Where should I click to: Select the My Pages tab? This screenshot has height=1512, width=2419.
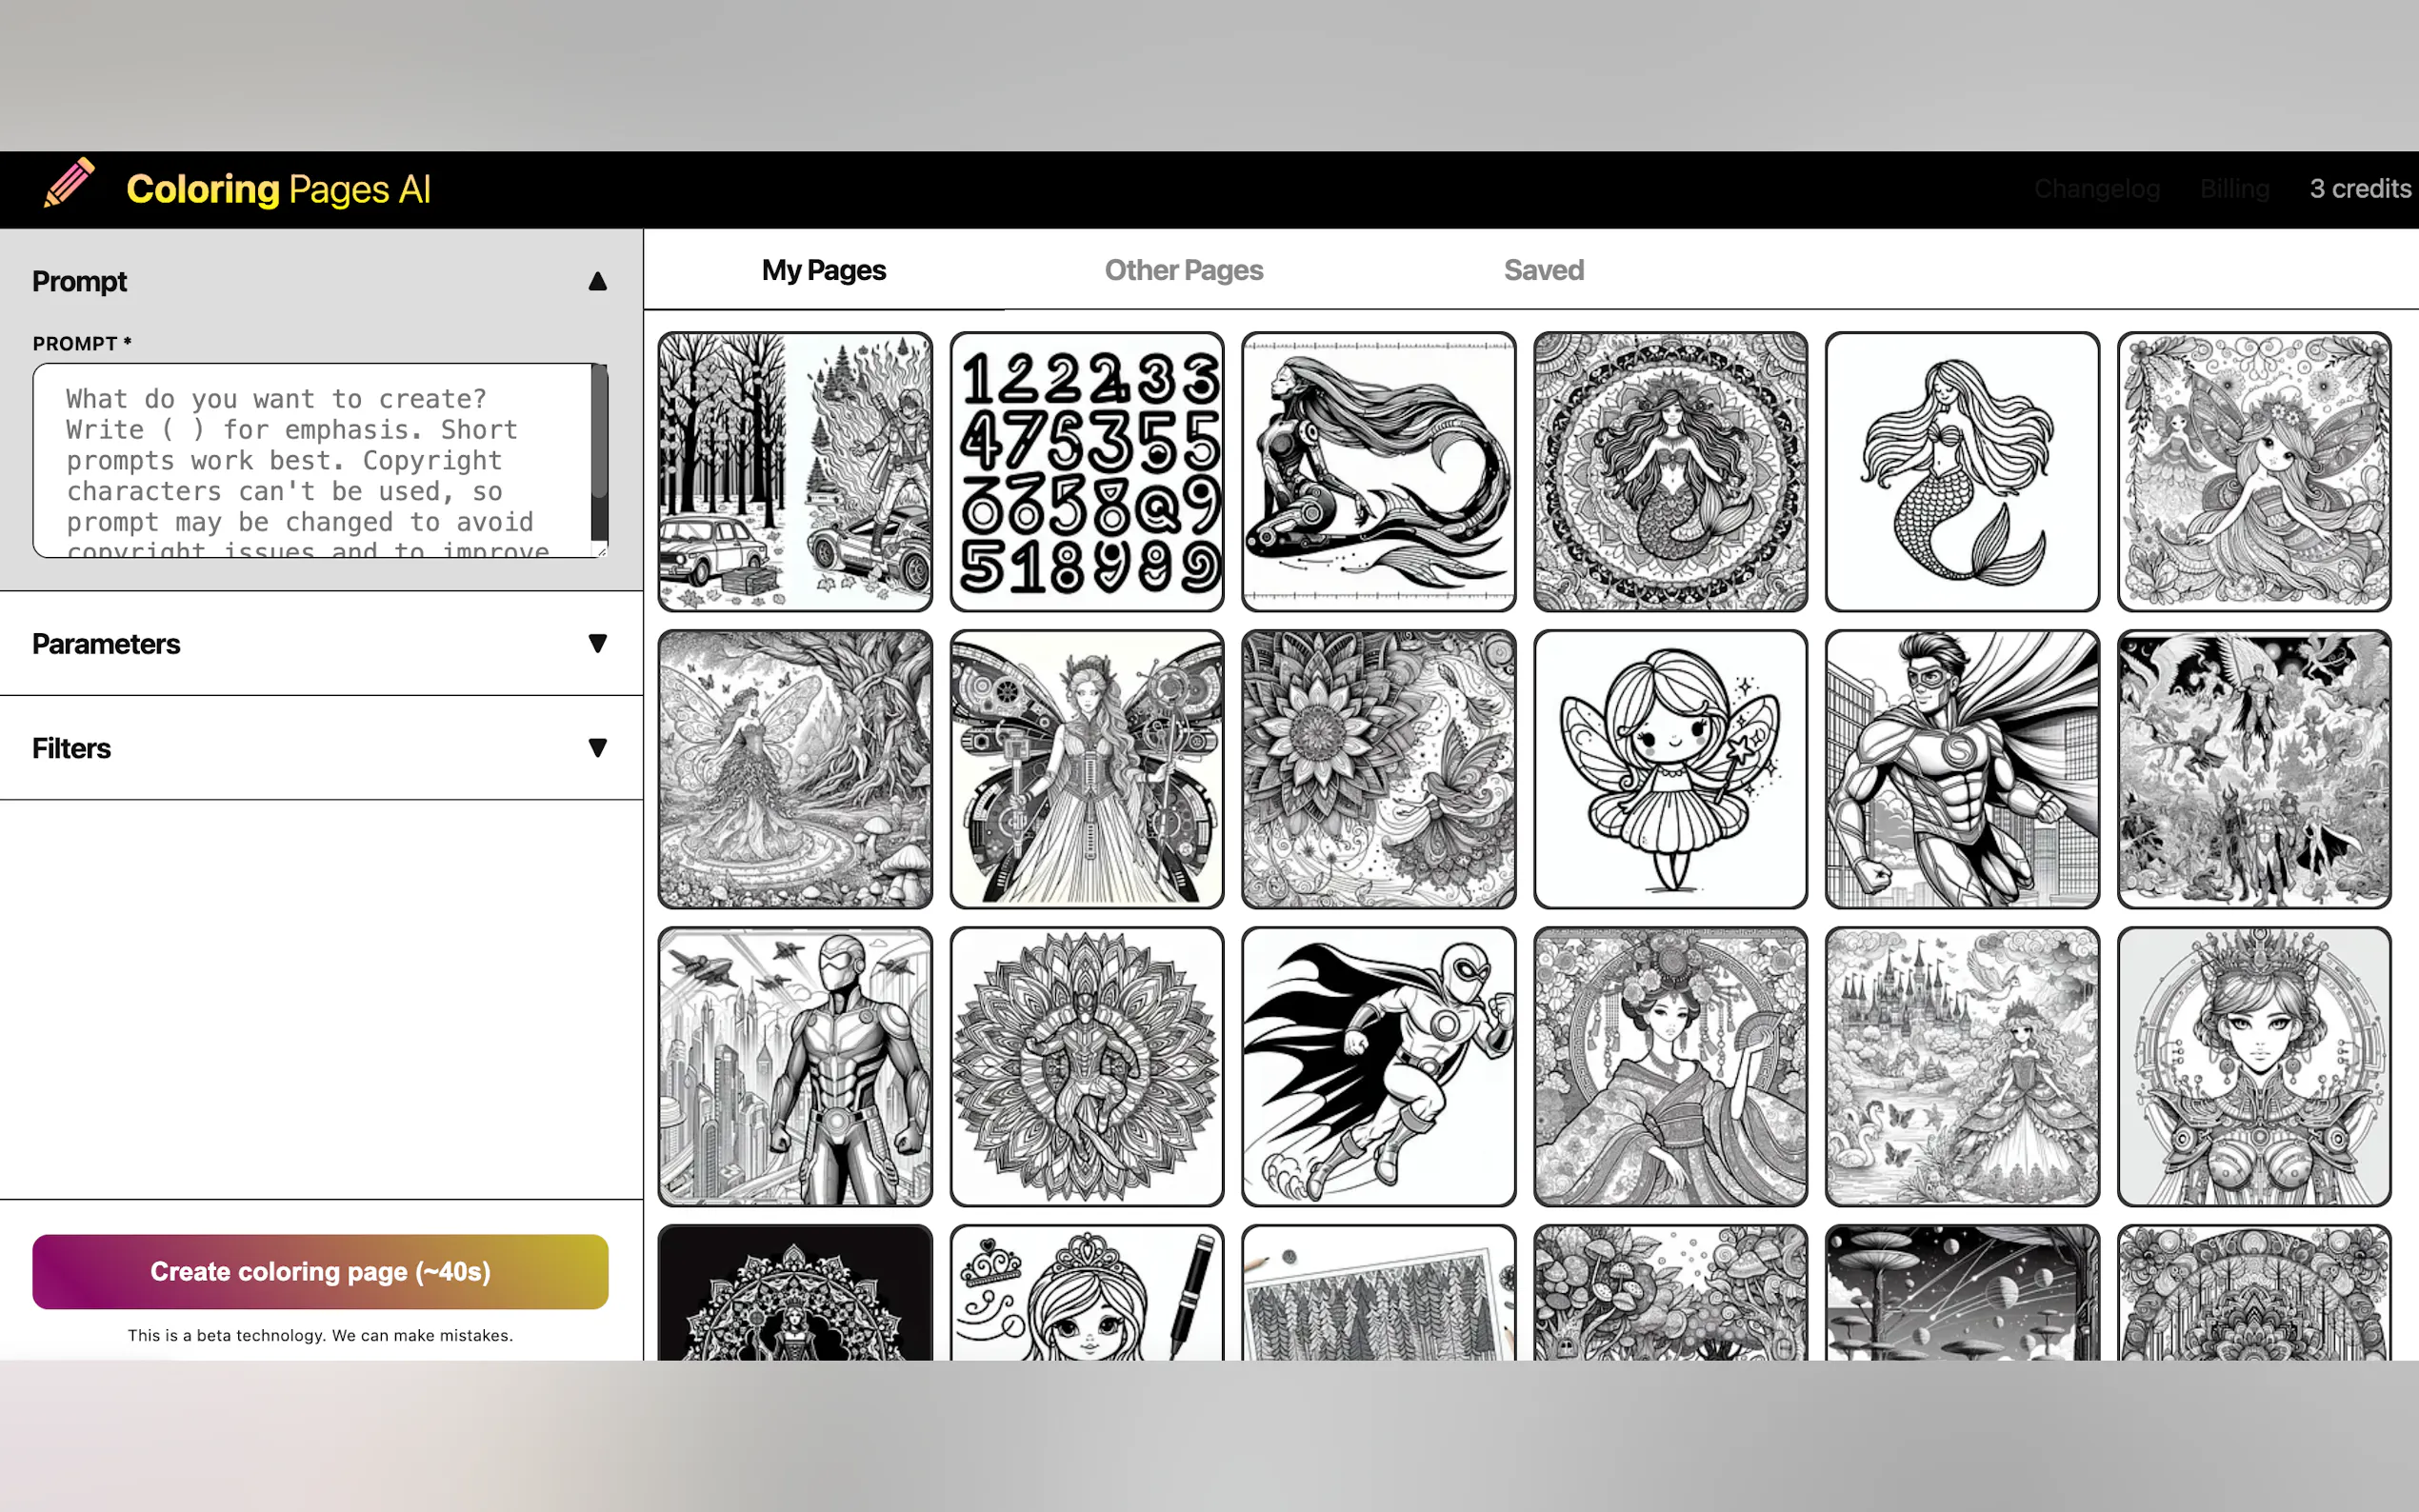pyautogui.click(x=823, y=270)
